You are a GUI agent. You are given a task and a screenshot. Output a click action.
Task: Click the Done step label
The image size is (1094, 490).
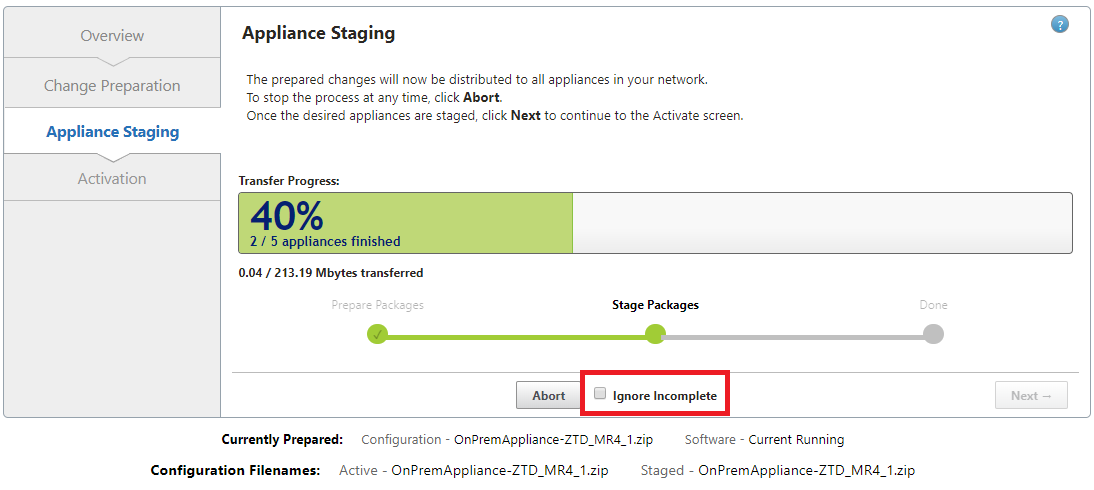pyautogui.click(x=933, y=305)
